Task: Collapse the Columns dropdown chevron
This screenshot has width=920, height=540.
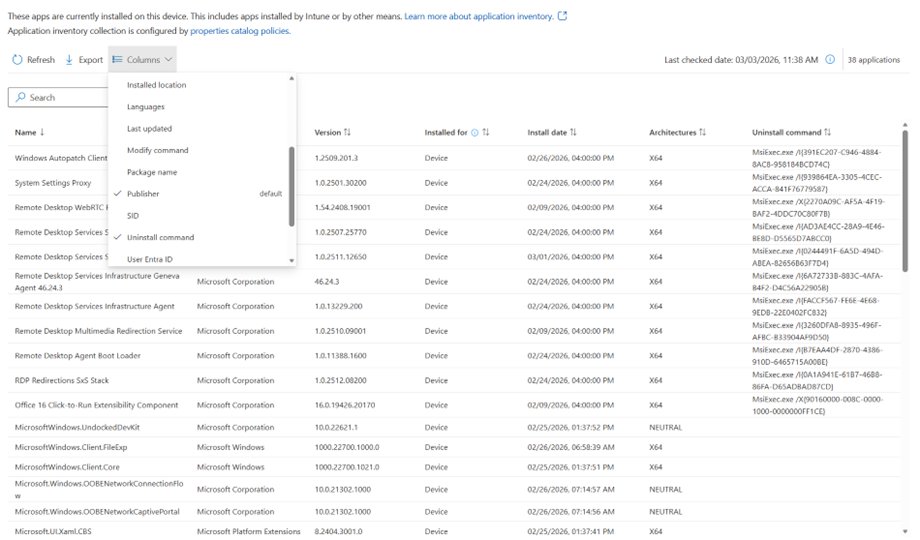Action: pos(168,60)
